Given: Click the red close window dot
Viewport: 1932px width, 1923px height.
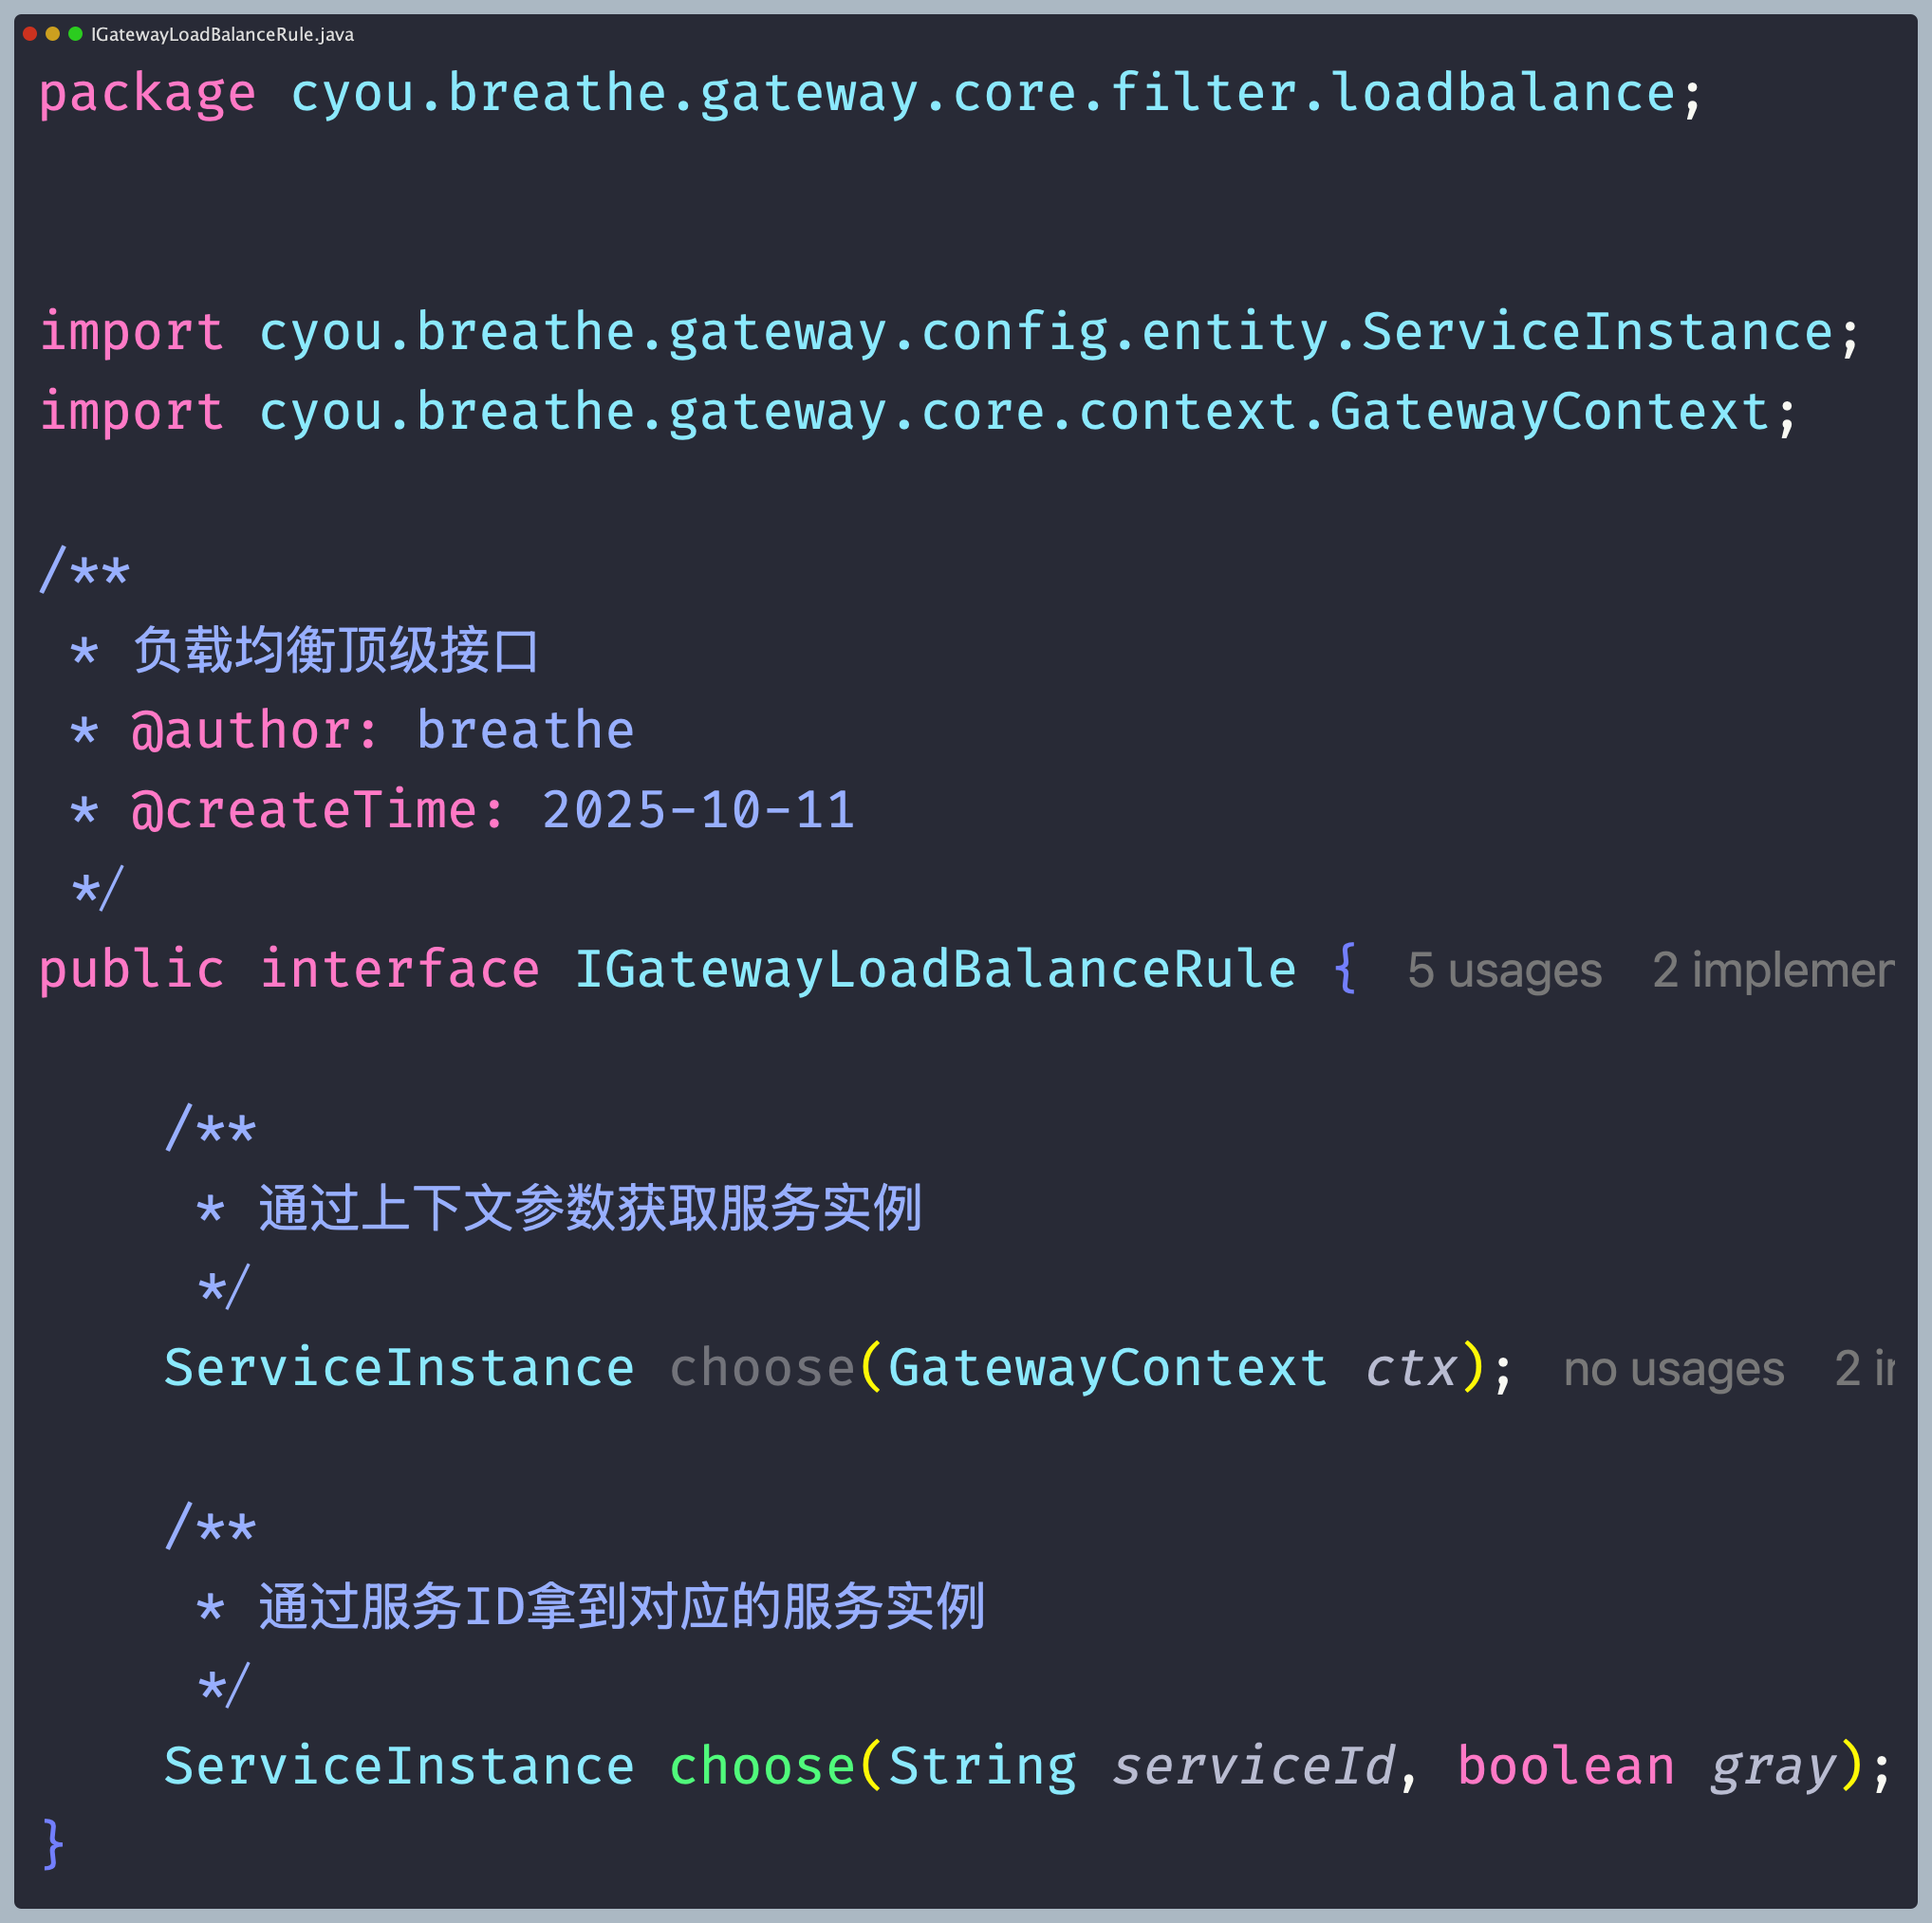Looking at the screenshot, I should point(30,34).
